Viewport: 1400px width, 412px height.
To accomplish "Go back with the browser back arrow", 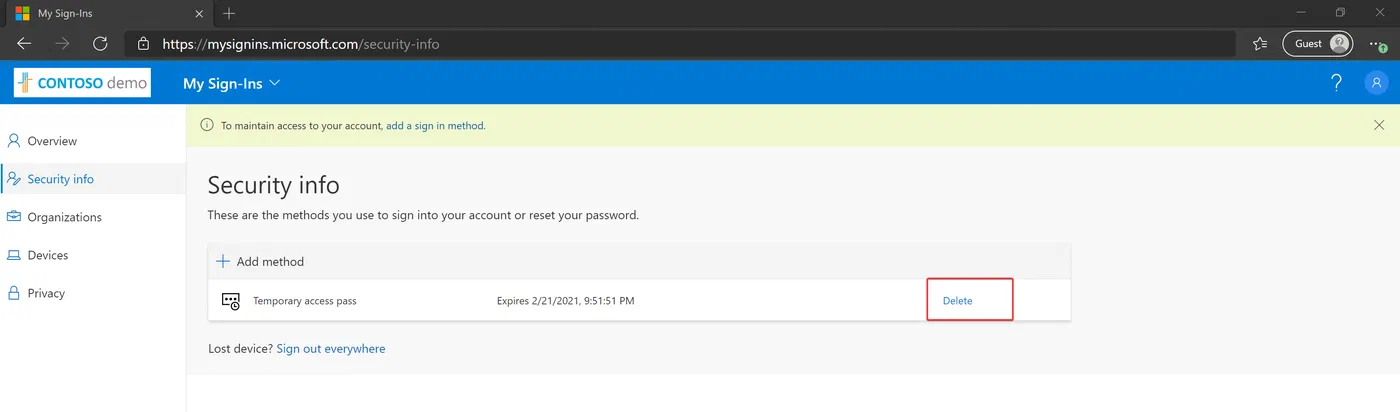I will (24, 44).
